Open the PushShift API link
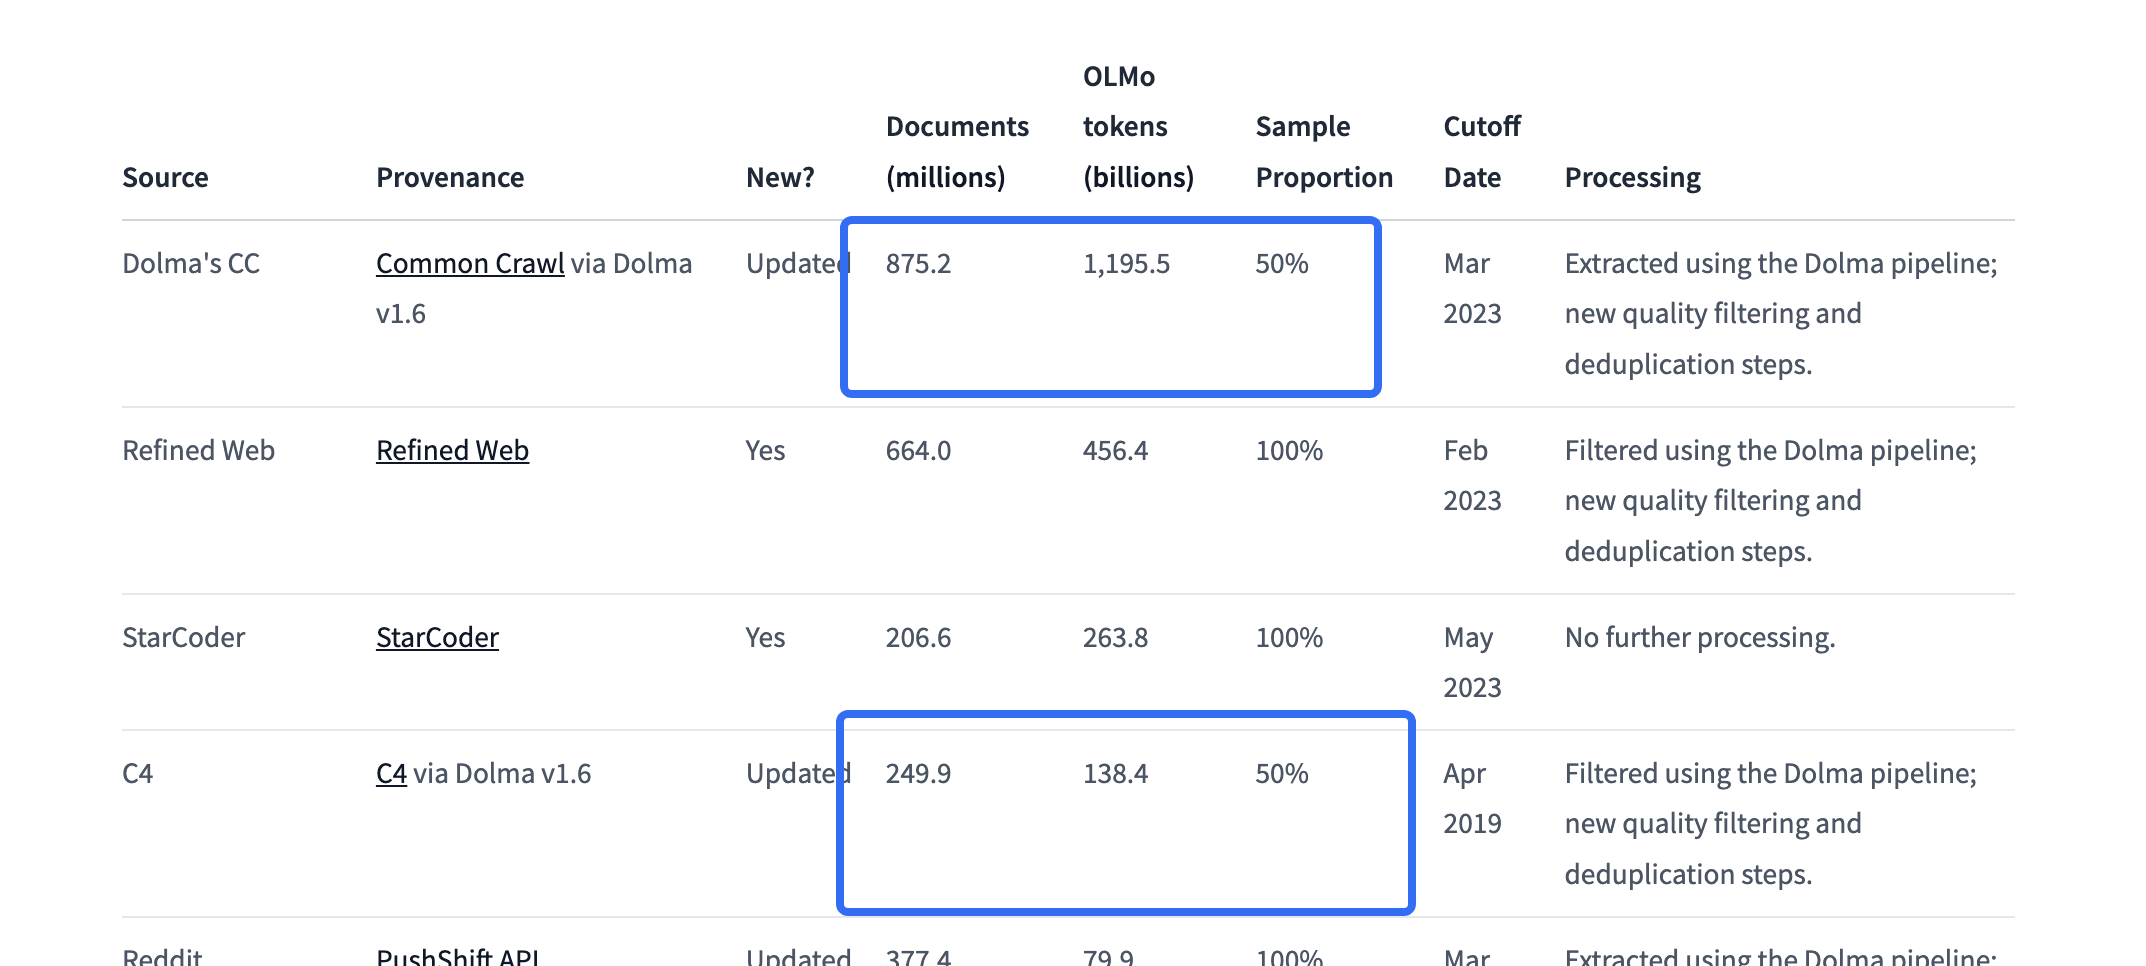The image size is (2146, 966). click(x=458, y=955)
